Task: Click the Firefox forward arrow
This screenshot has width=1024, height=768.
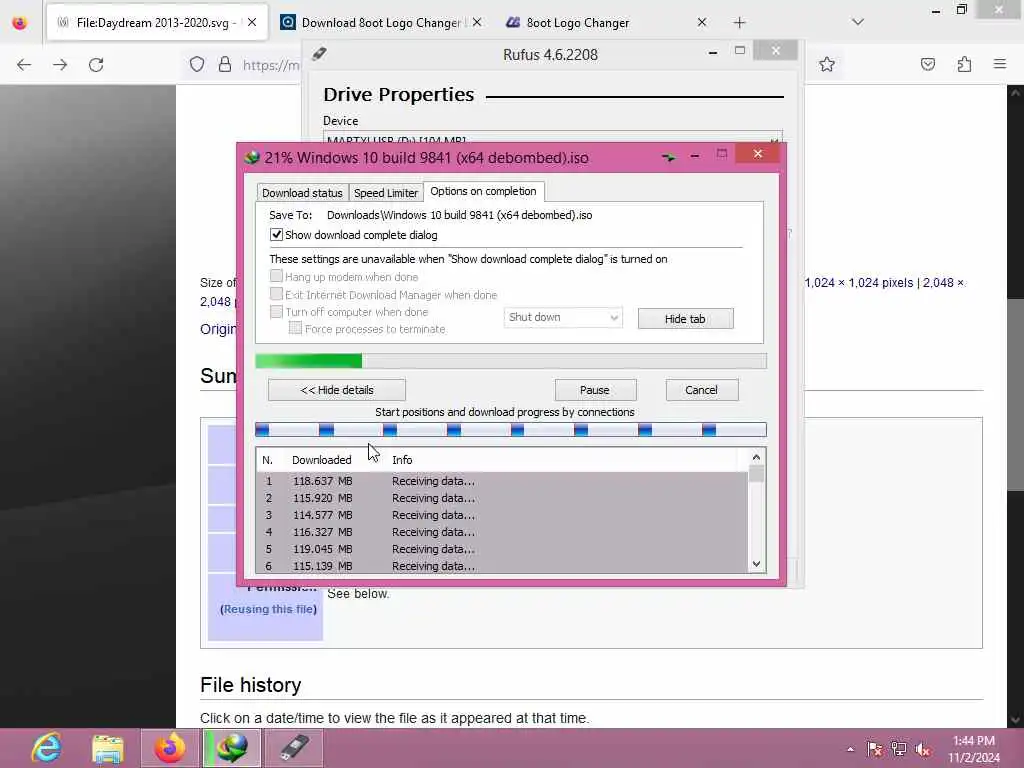Action: pos(60,65)
